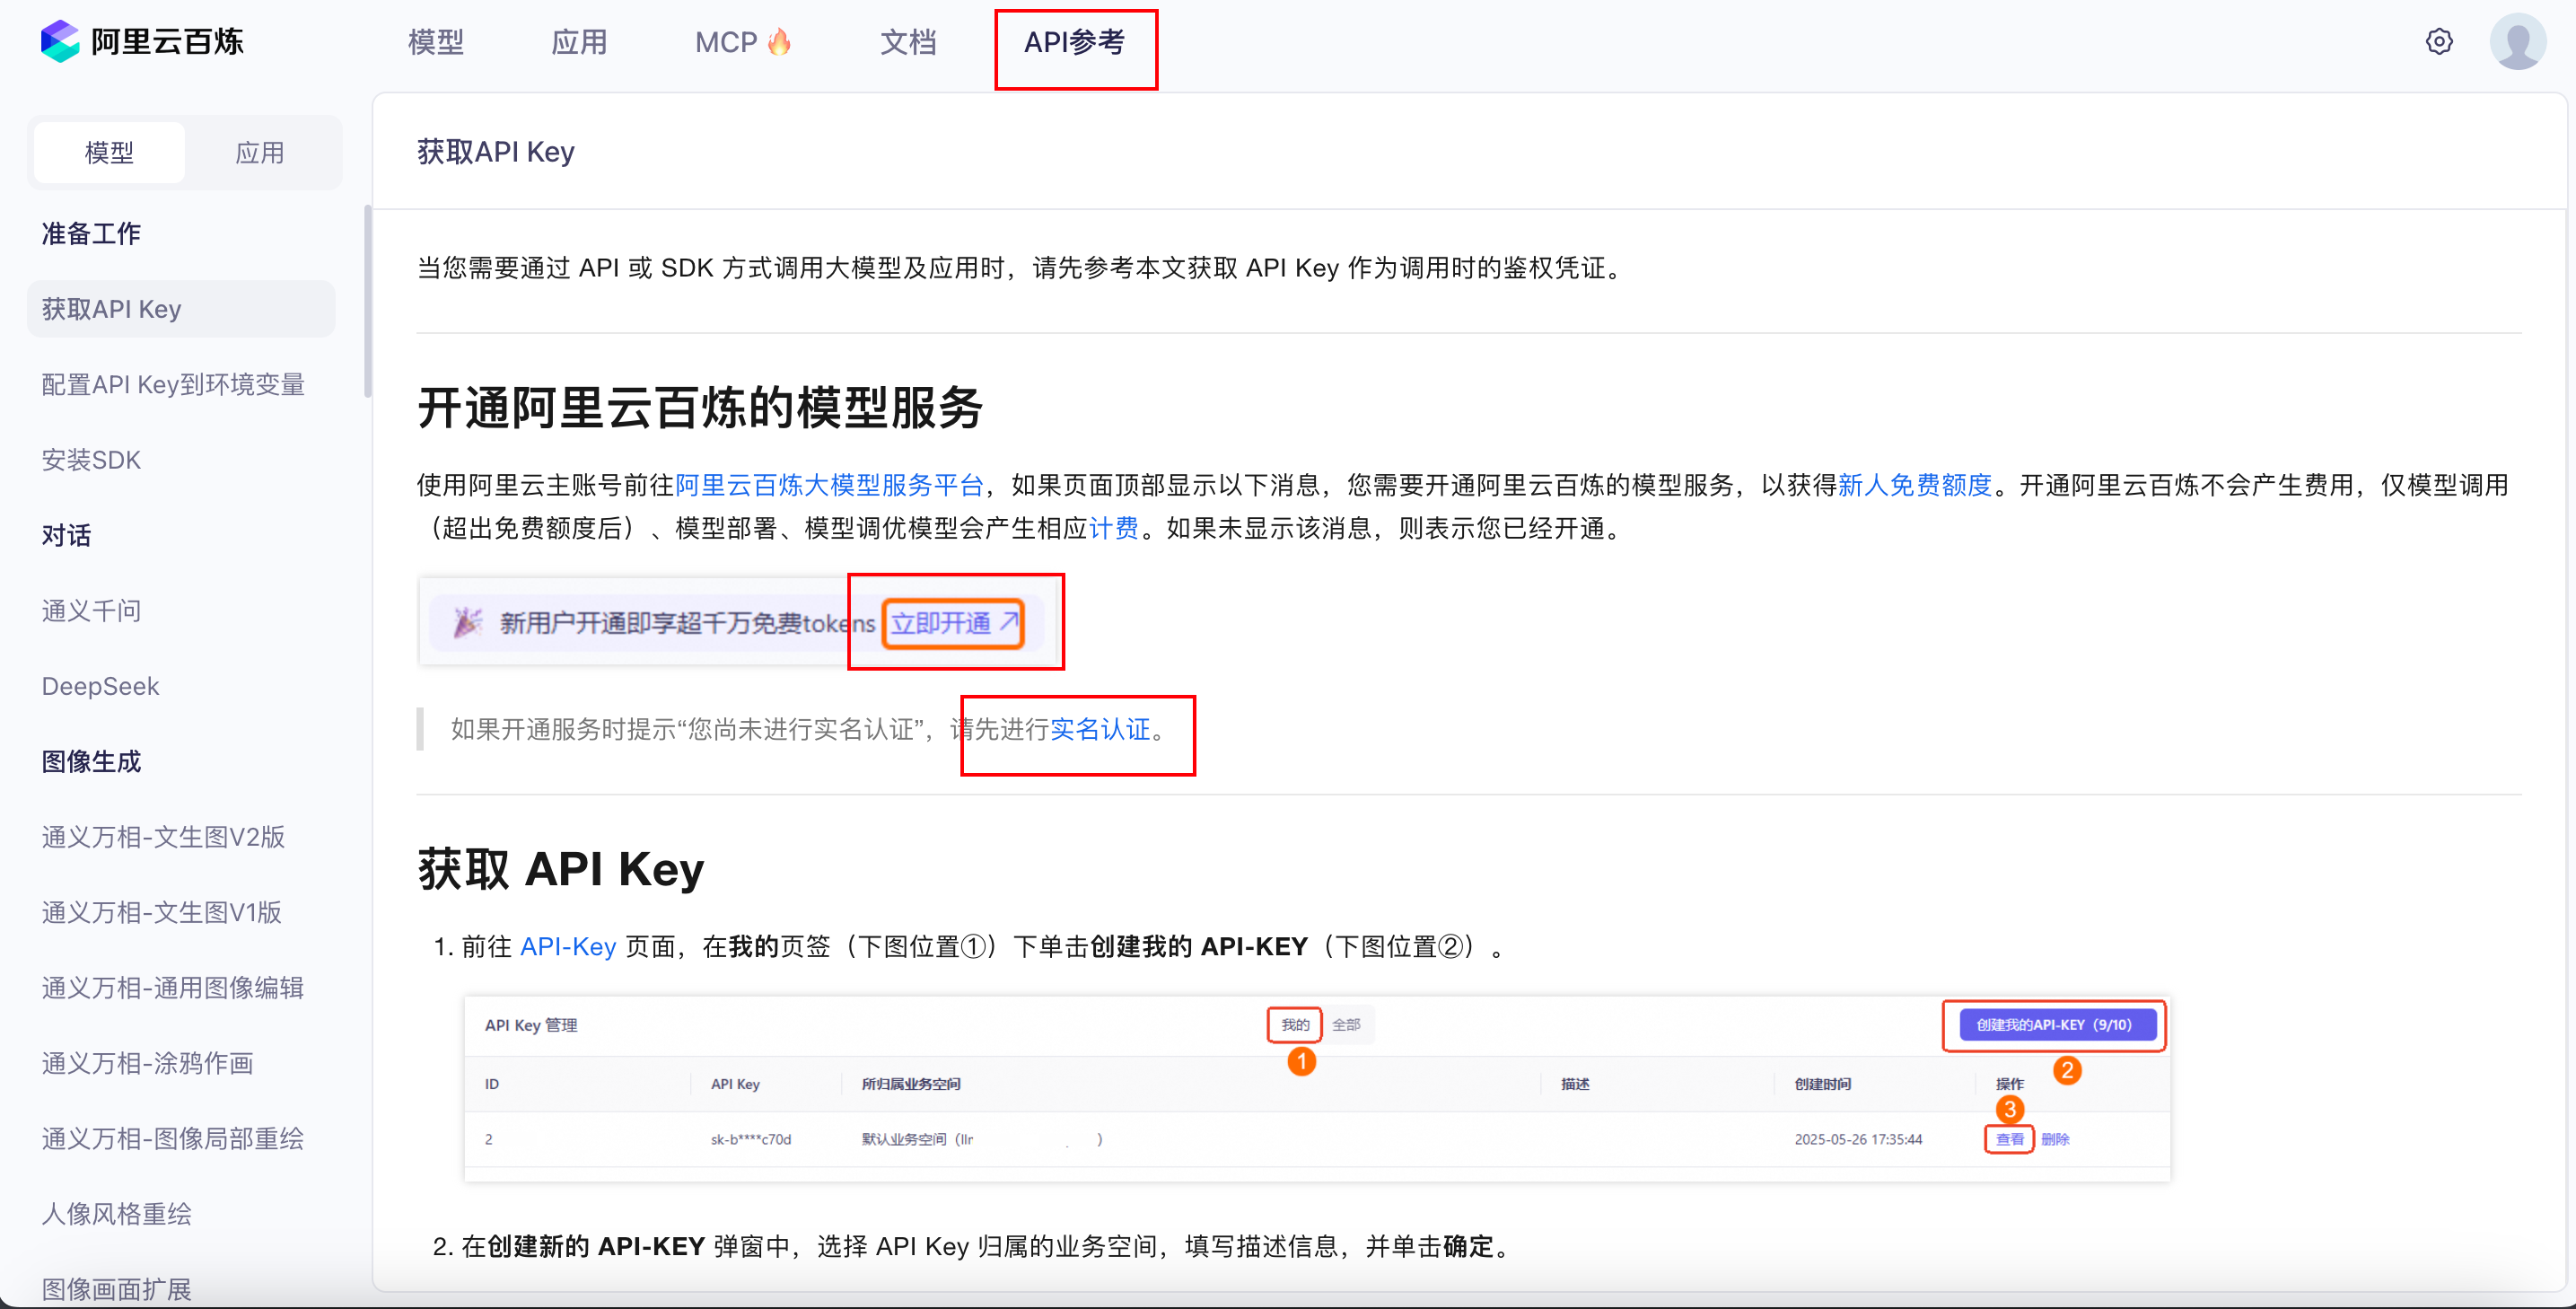Open DeepSeek in the sidebar

(x=100, y=686)
